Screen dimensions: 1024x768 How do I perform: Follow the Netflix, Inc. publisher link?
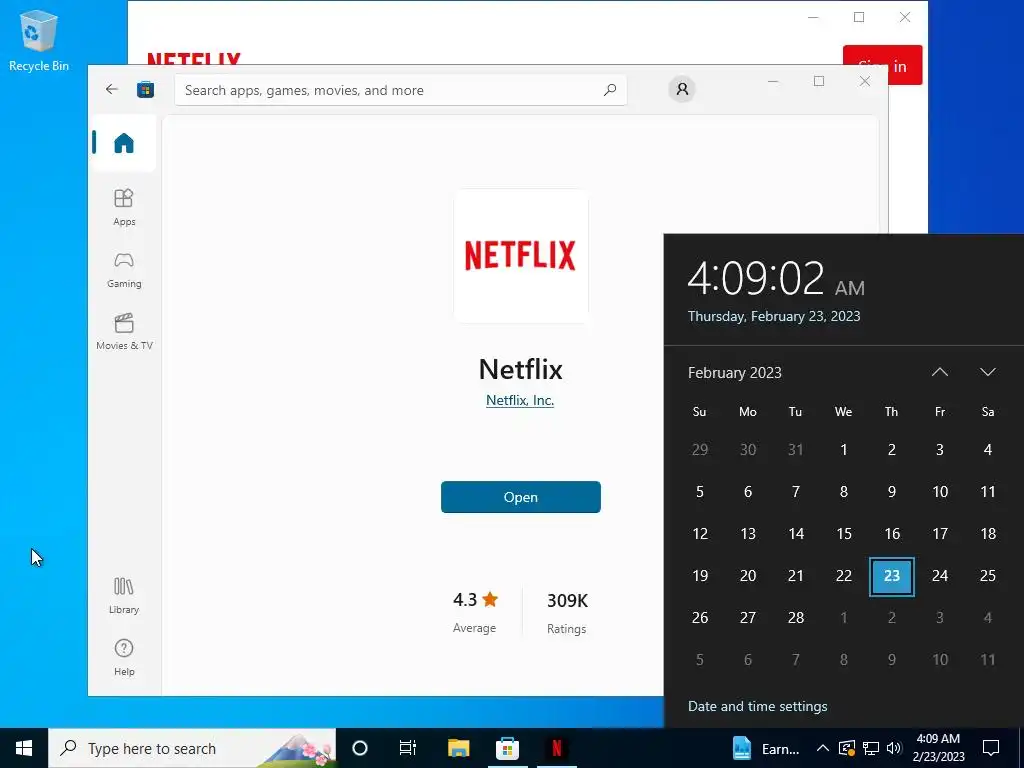point(520,400)
